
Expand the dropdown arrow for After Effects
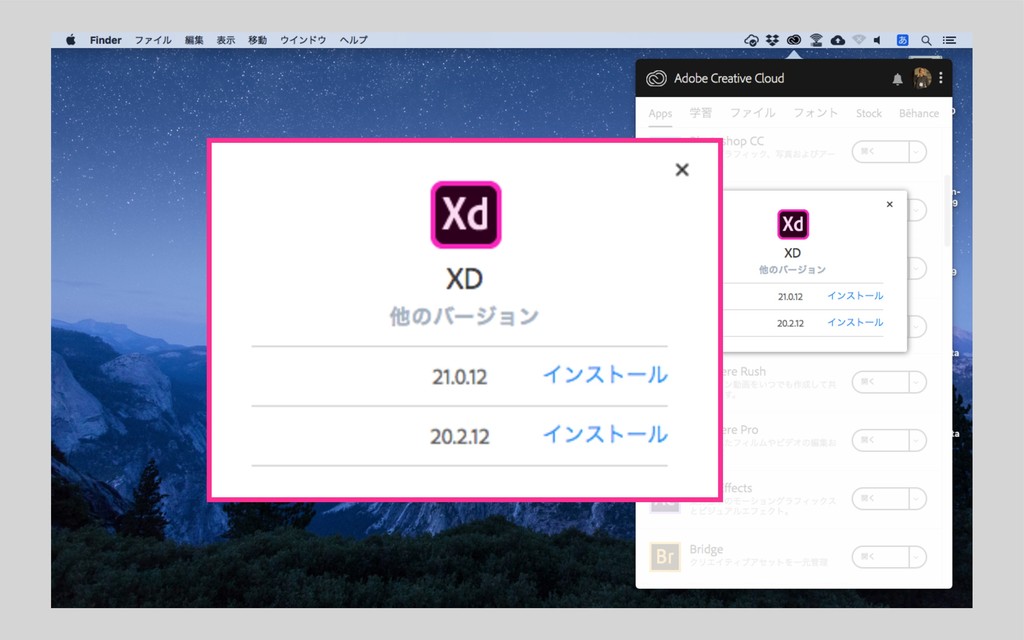click(918, 499)
